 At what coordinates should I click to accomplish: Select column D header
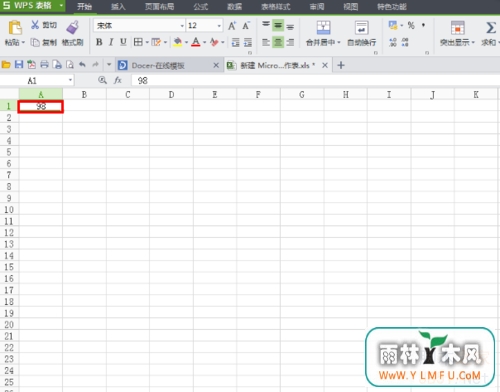point(171,95)
